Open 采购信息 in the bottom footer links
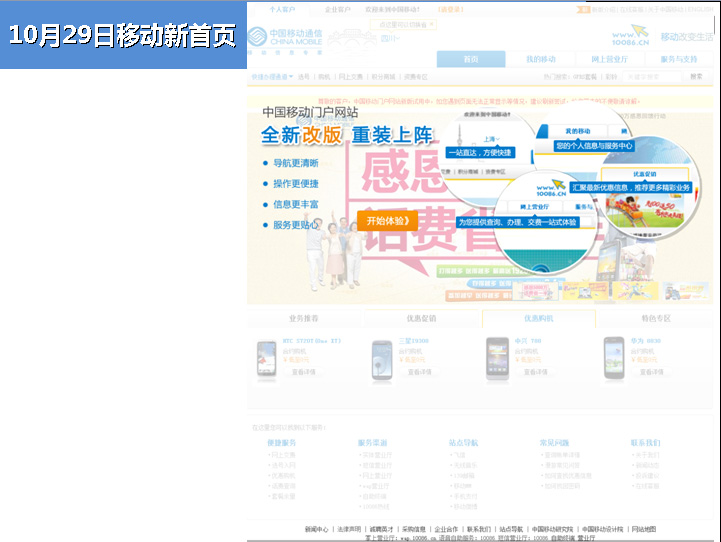This screenshot has height=542, width=721. [x=414, y=529]
